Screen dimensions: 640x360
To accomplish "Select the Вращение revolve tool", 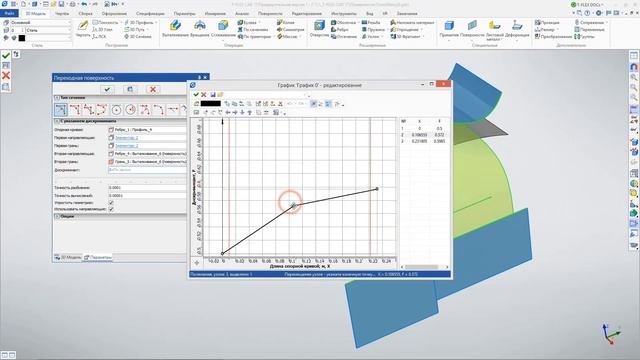I will pyautogui.click(x=200, y=29).
